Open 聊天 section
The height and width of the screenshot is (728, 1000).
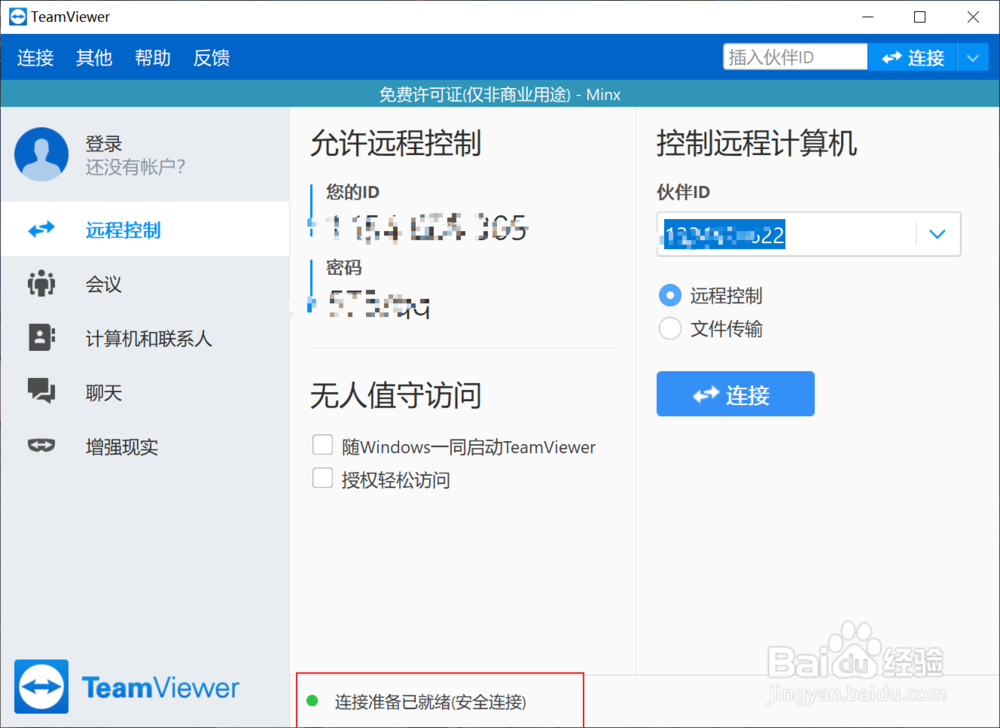click(x=145, y=392)
